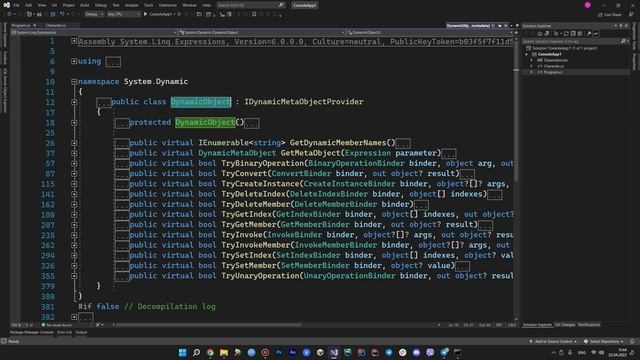
Task: Click the Solution Explorer search magnifier icon
Action: click(x=623, y=41)
